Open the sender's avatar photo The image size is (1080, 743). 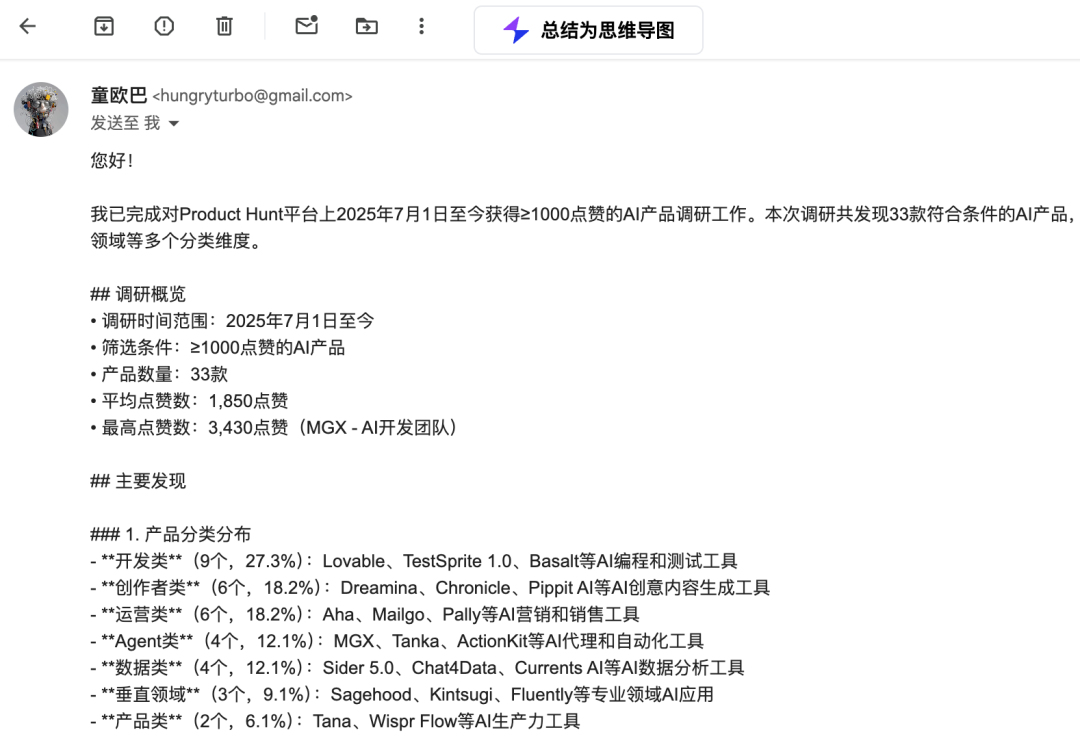[x=41, y=109]
